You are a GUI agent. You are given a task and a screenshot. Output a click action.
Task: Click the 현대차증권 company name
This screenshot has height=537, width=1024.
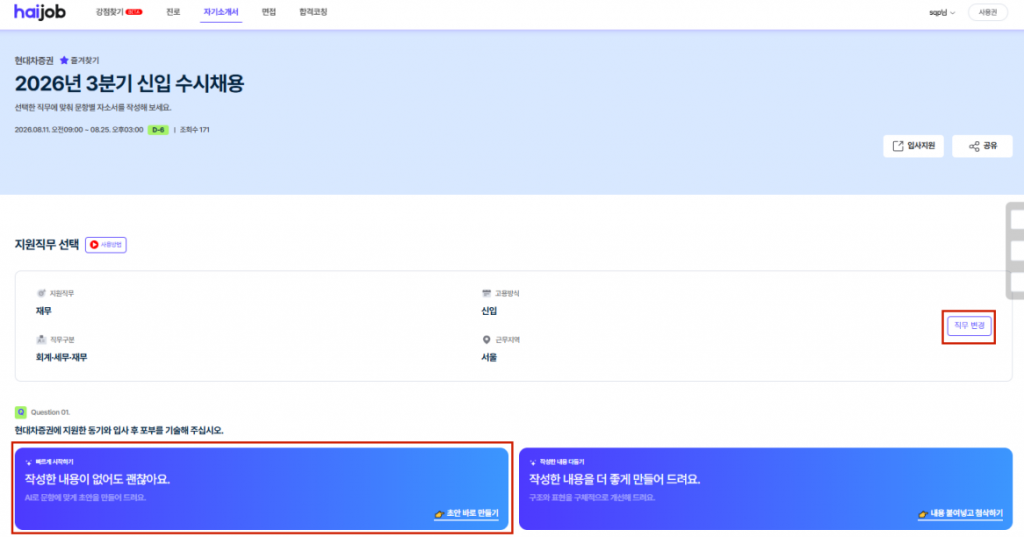pos(34,60)
